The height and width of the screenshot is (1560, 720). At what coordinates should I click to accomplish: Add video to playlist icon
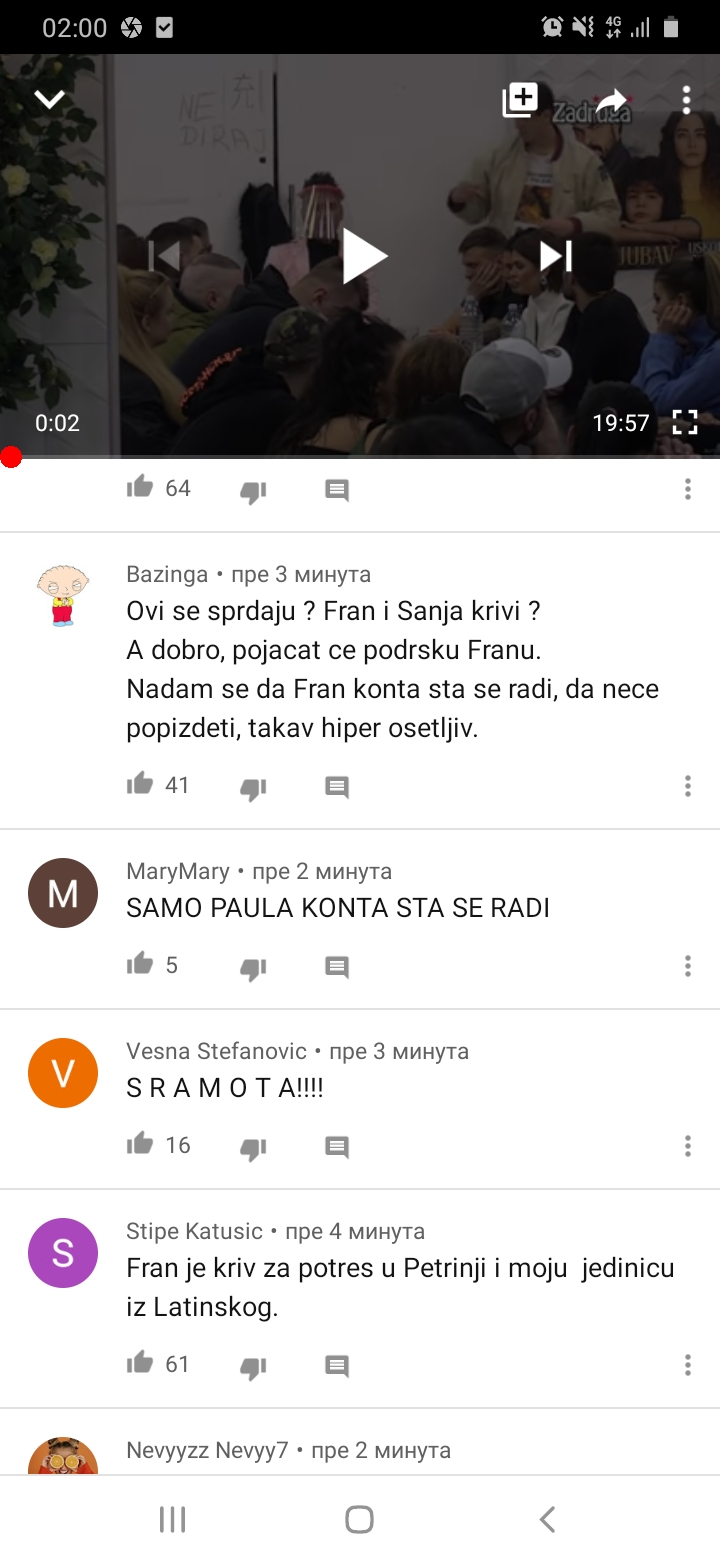[x=520, y=100]
